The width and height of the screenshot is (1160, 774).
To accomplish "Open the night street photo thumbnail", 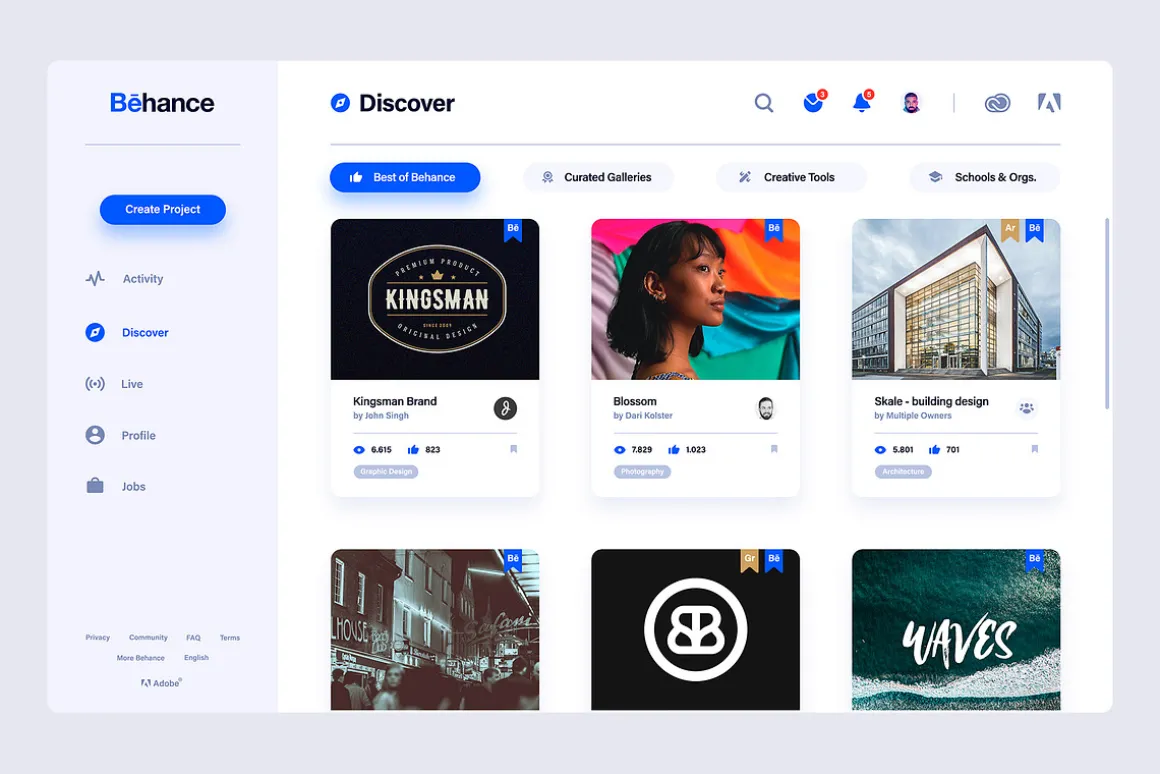I will 435,630.
